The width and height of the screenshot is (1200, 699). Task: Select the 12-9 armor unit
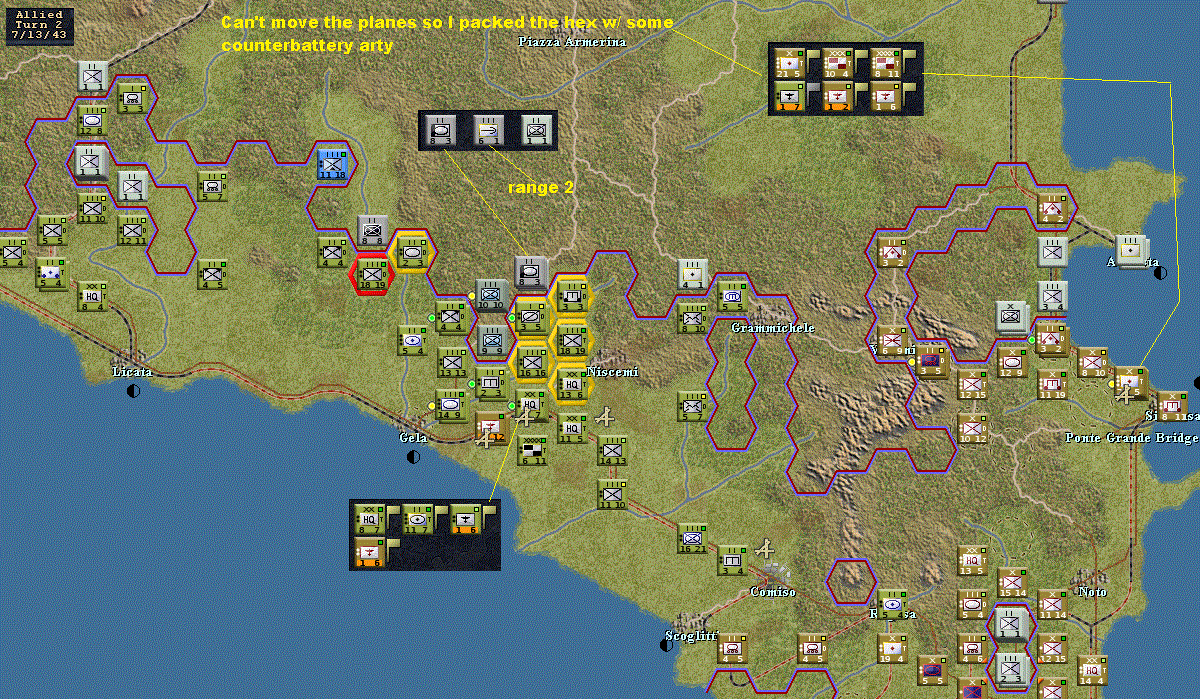click(1011, 361)
